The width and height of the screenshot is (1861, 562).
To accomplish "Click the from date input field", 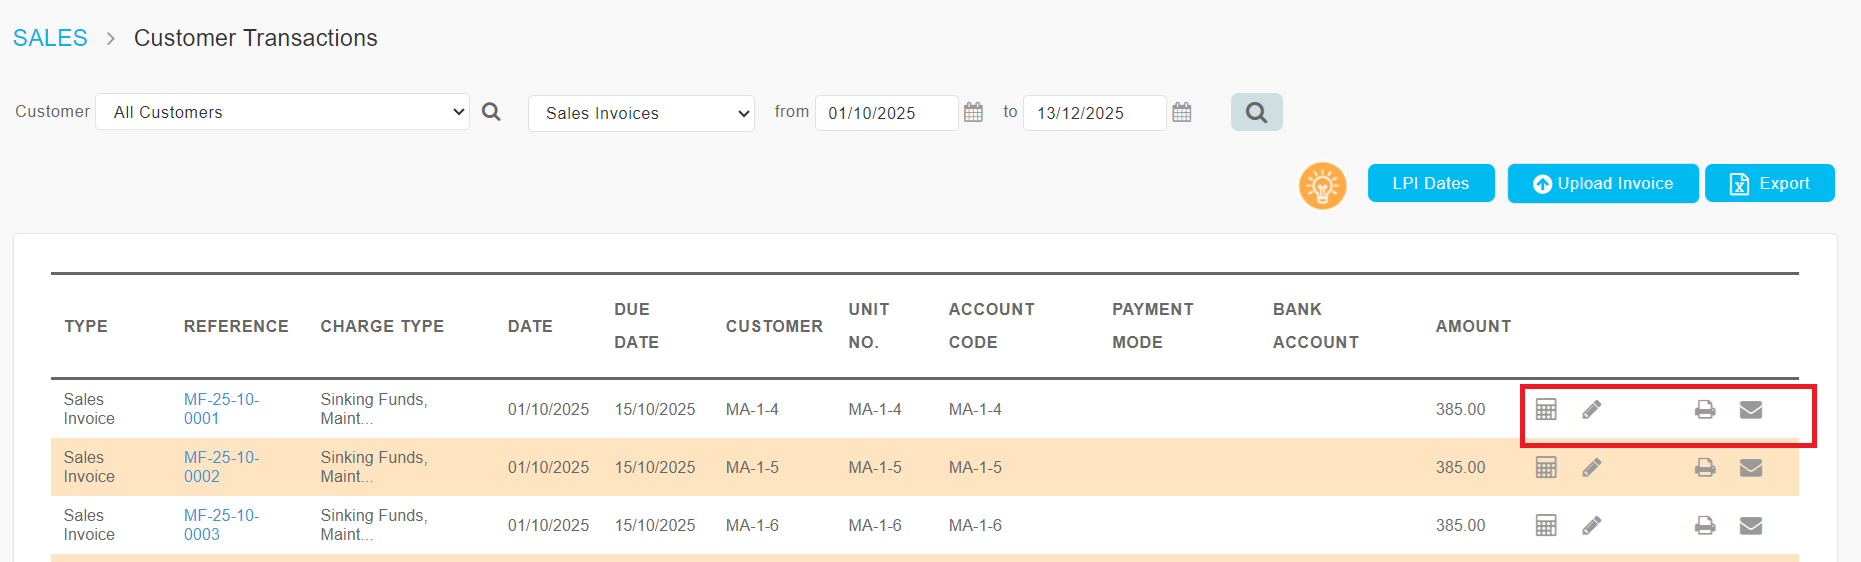I will [886, 113].
